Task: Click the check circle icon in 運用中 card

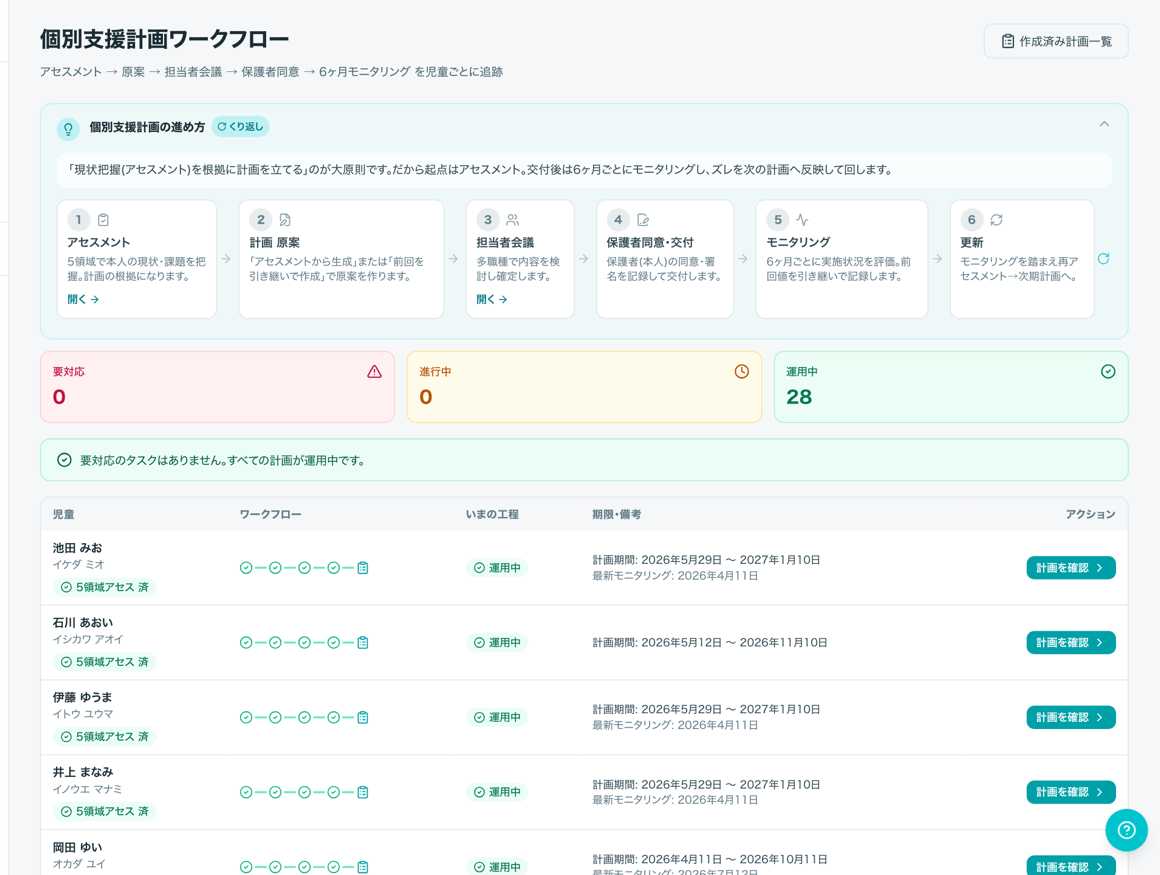Action: [1108, 371]
